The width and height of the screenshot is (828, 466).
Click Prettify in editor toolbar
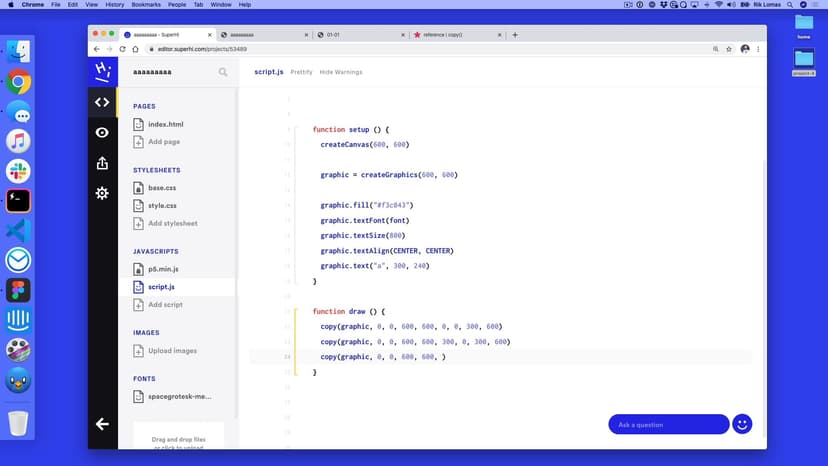click(301, 72)
